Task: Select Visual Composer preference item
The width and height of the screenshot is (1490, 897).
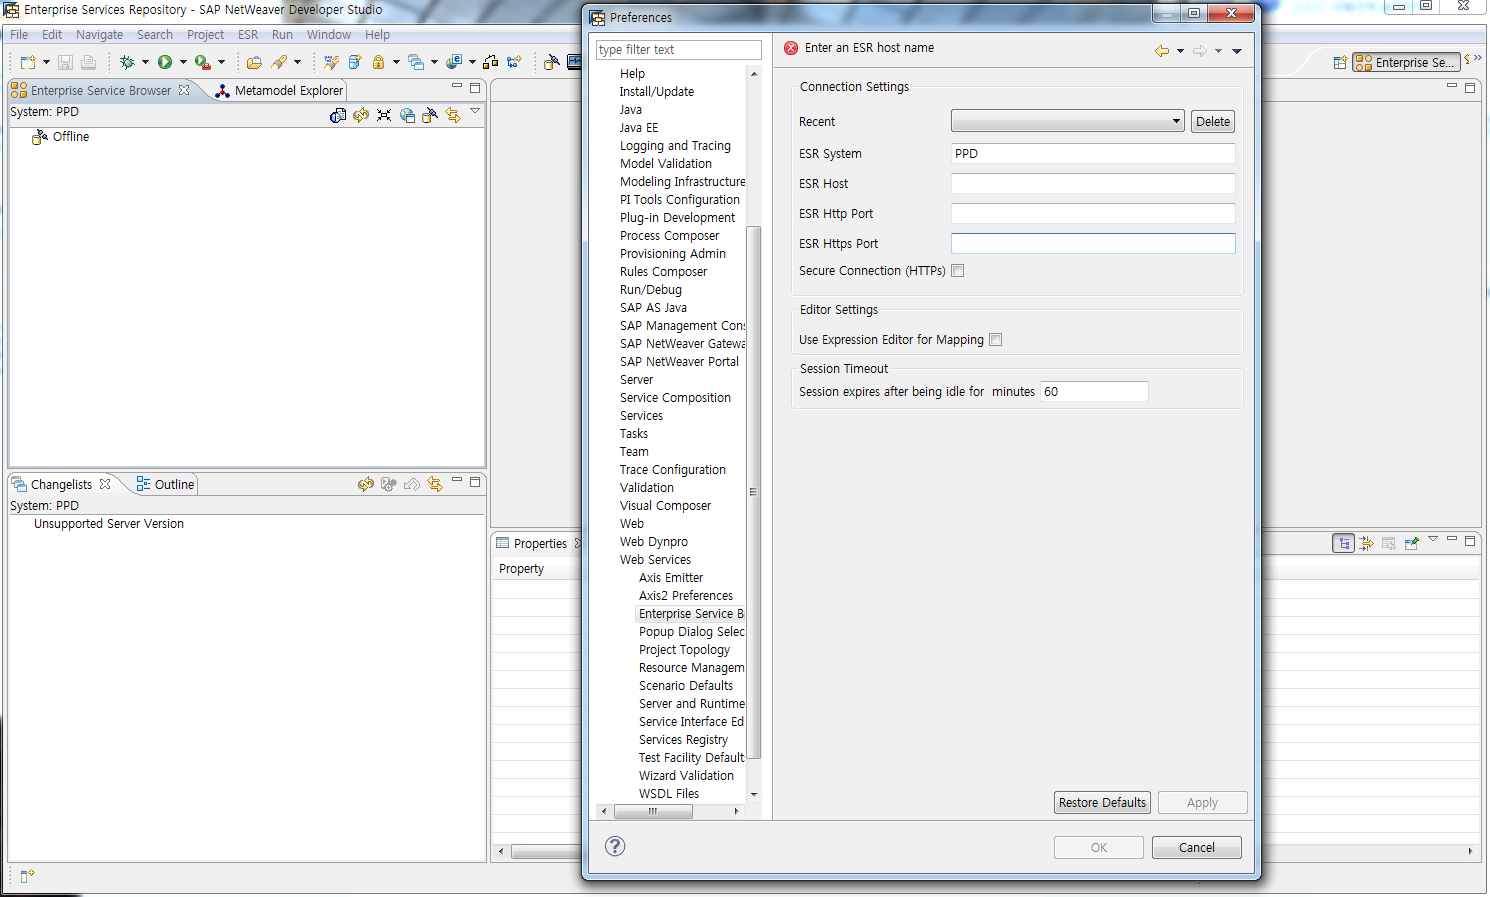Action: click(x=665, y=506)
